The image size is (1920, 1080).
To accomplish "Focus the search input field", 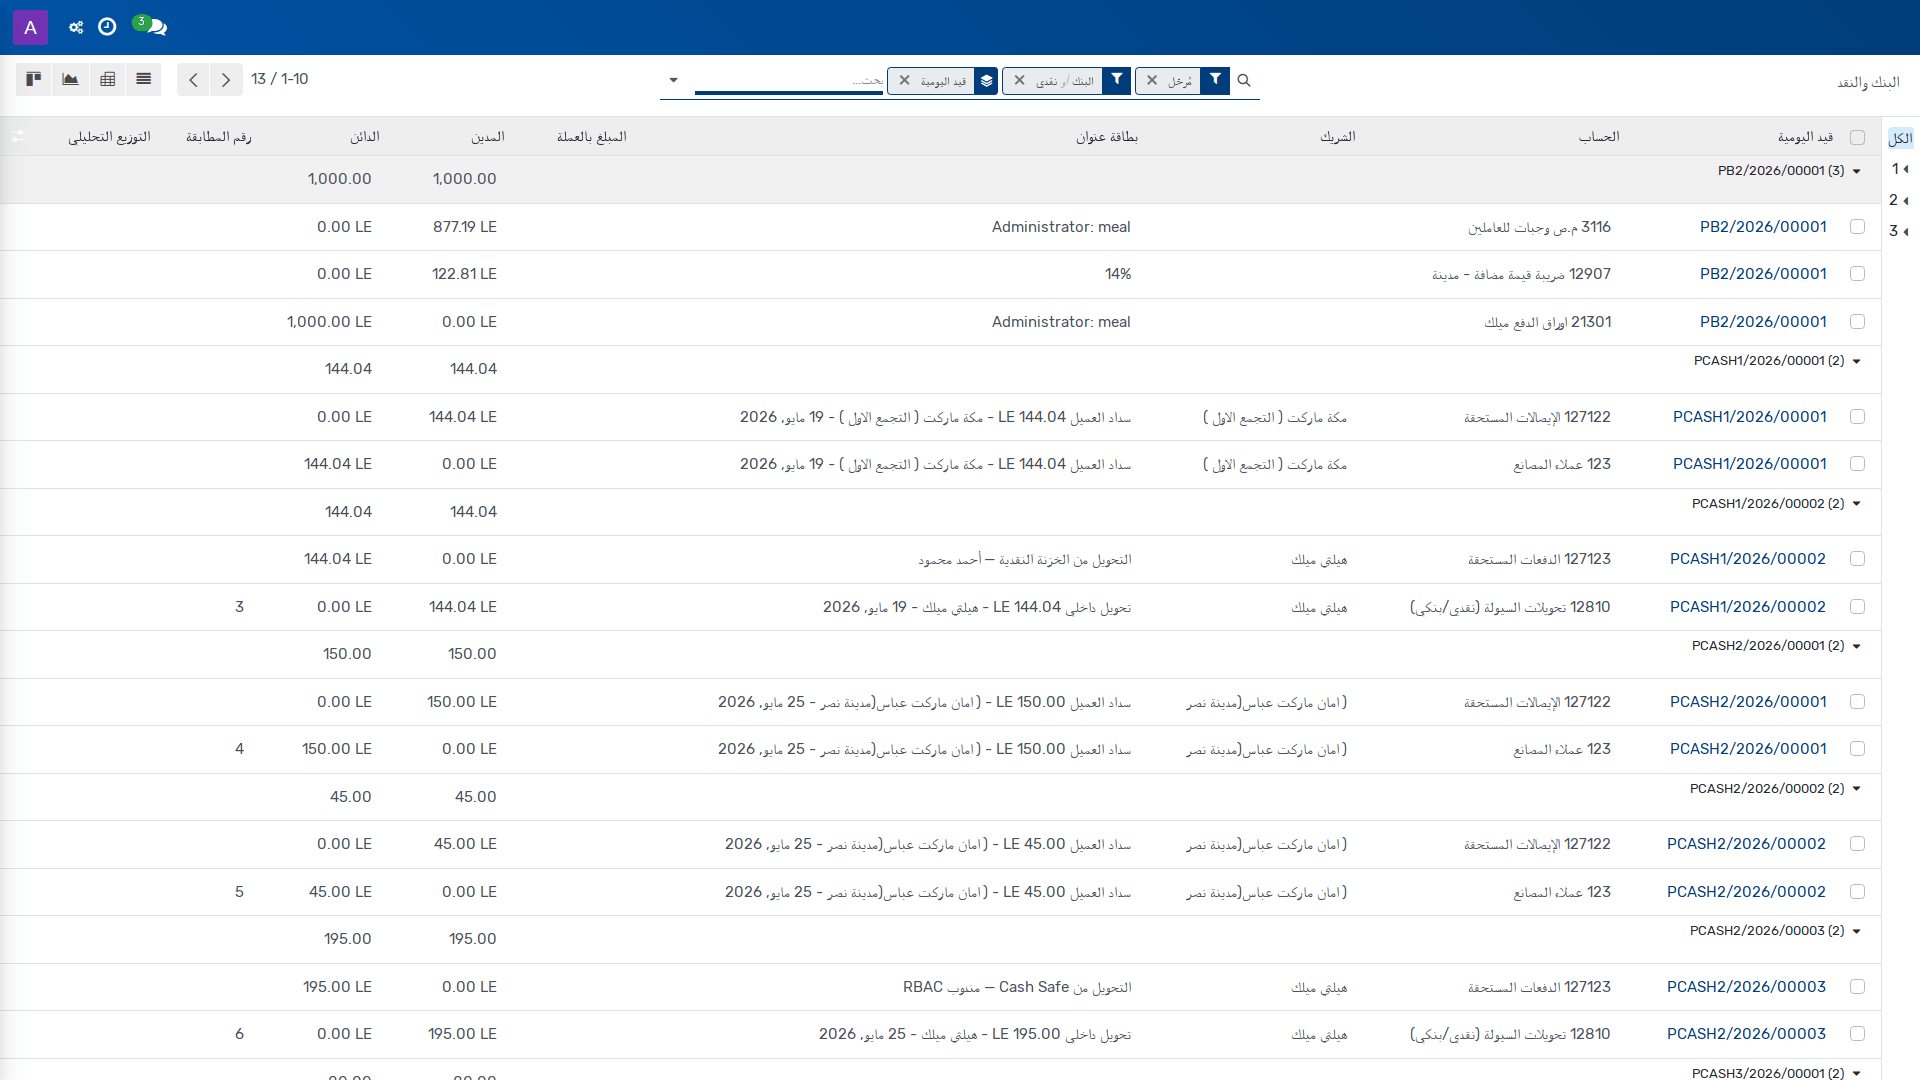I will click(x=789, y=80).
